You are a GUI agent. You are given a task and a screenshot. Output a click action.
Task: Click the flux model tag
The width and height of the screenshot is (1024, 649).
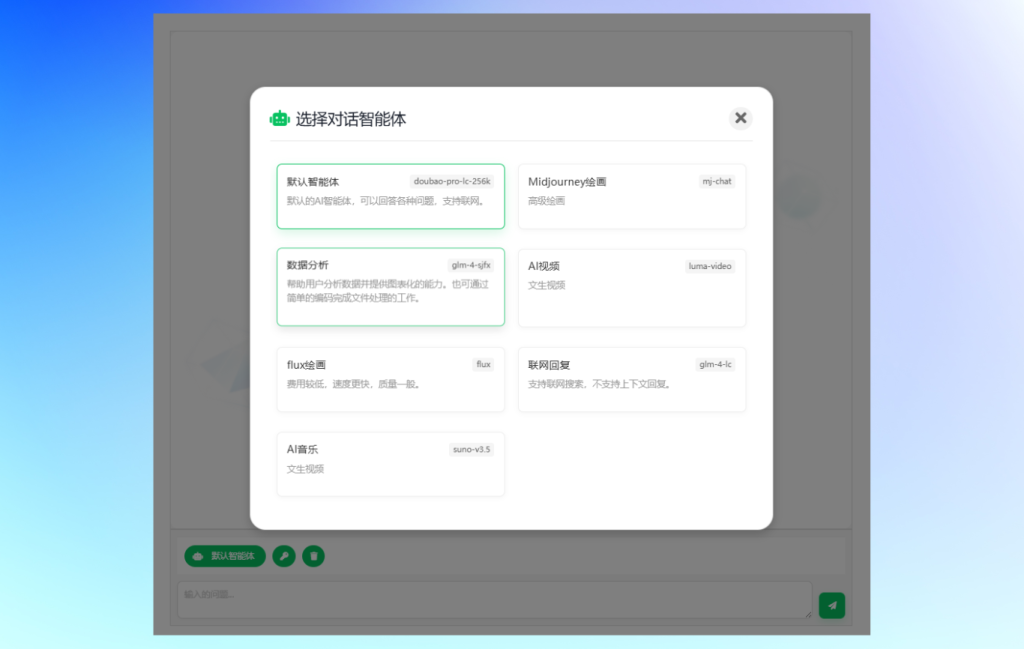(x=483, y=364)
